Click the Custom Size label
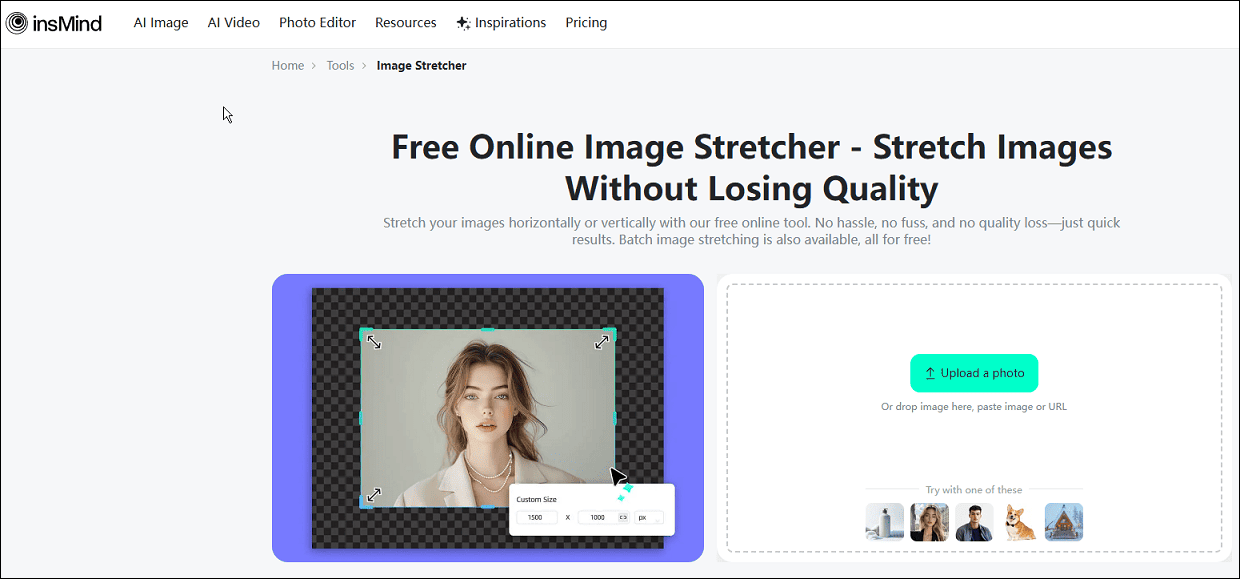 536,499
